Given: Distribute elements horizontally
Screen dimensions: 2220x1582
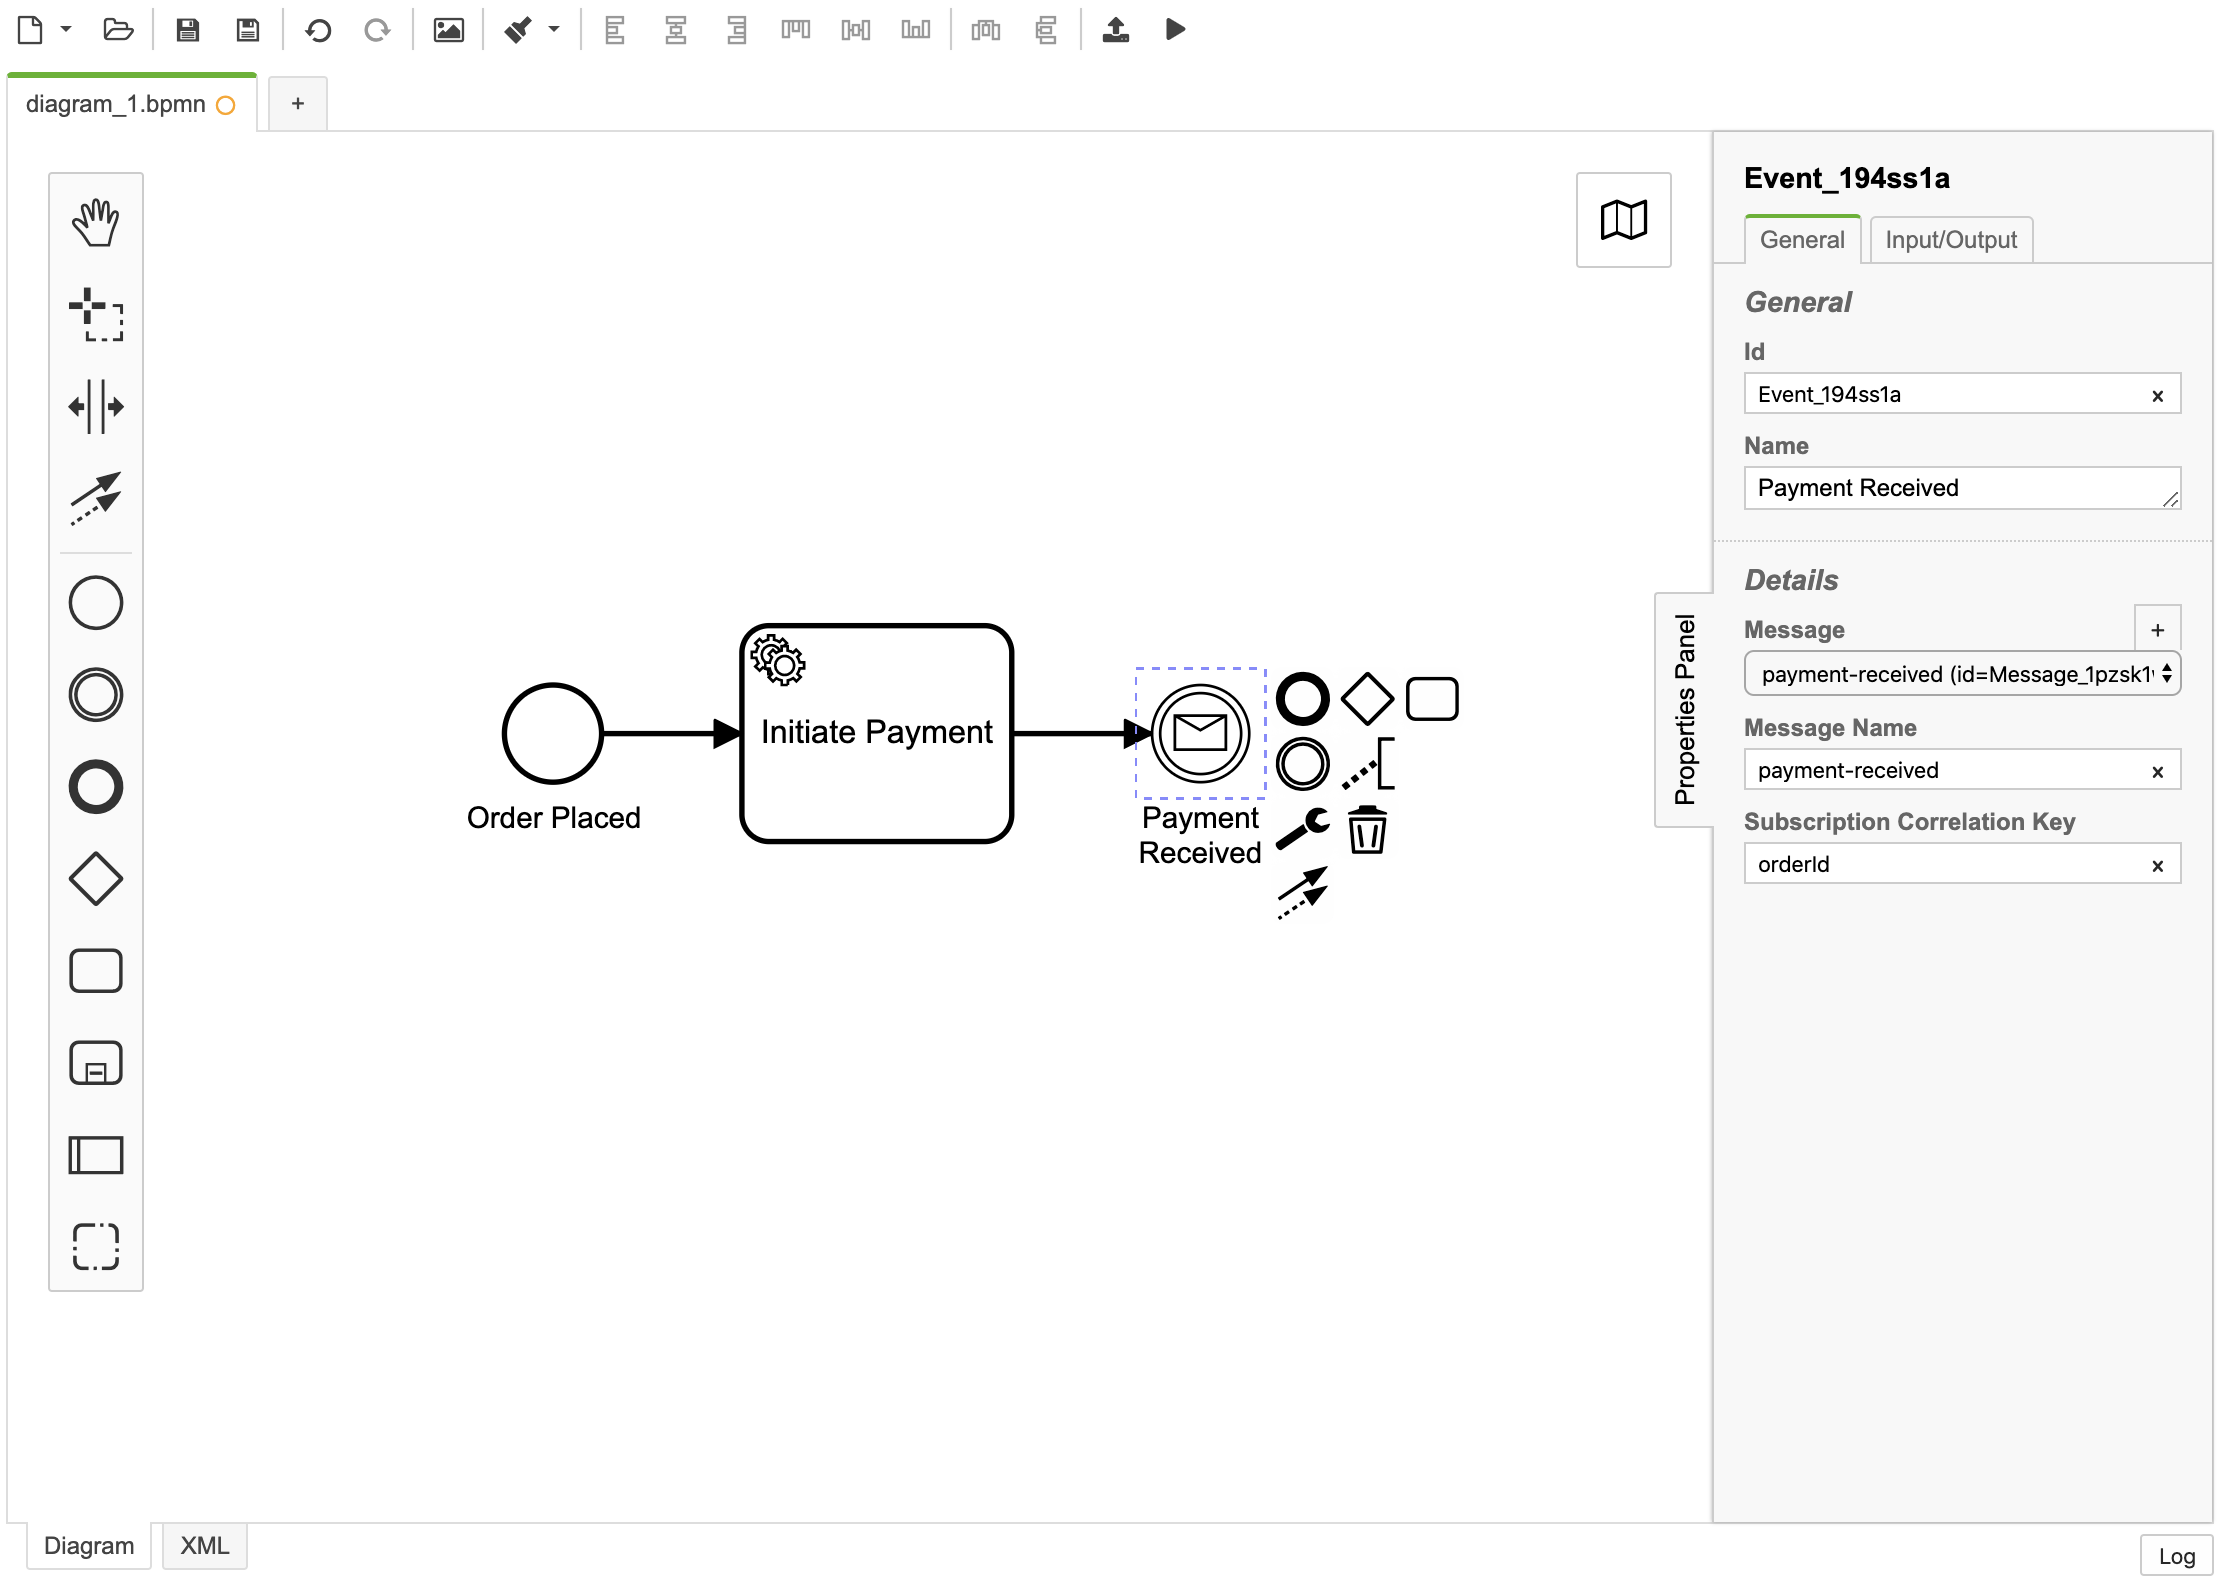Looking at the screenshot, I should click(x=986, y=30).
